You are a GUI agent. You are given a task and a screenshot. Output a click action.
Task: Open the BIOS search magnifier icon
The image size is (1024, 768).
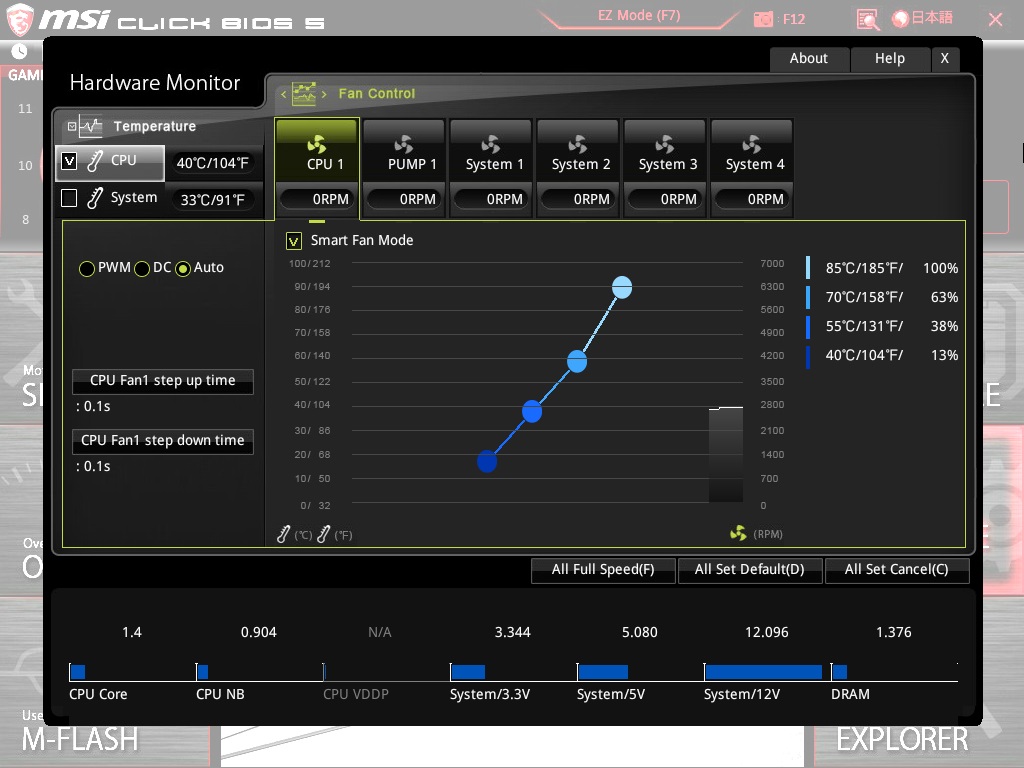[x=868, y=20]
